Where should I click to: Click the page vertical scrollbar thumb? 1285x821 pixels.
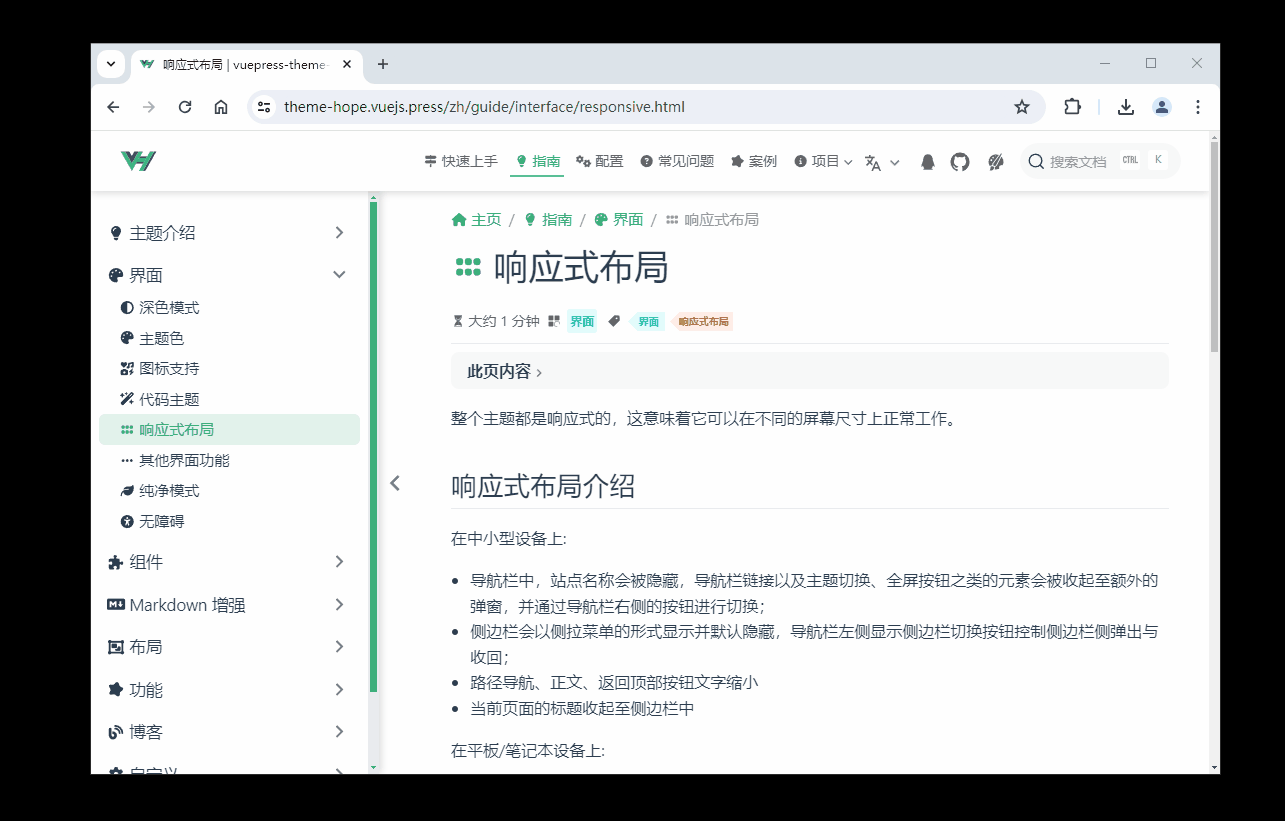click(1214, 246)
